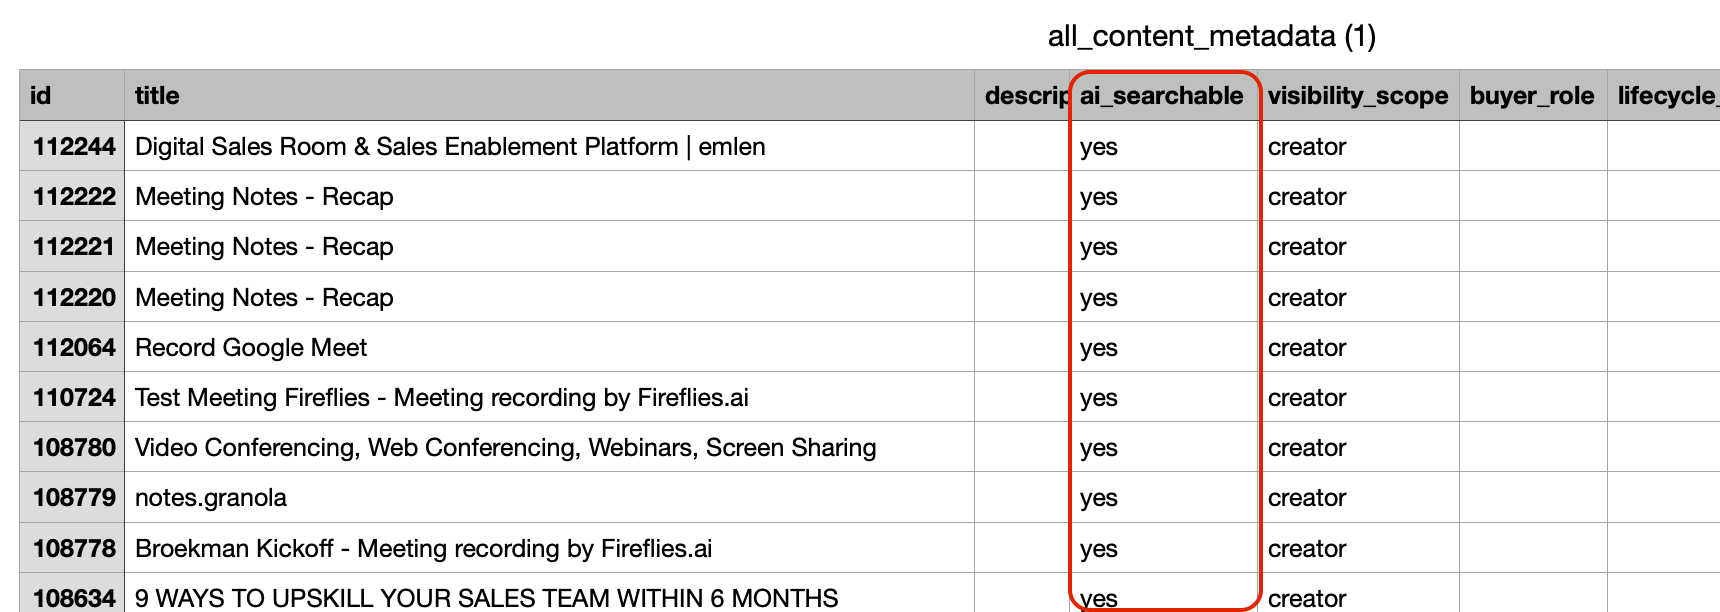
Task: Select the Digital Sales Room title cell
Action: click(x=450, y=147)
